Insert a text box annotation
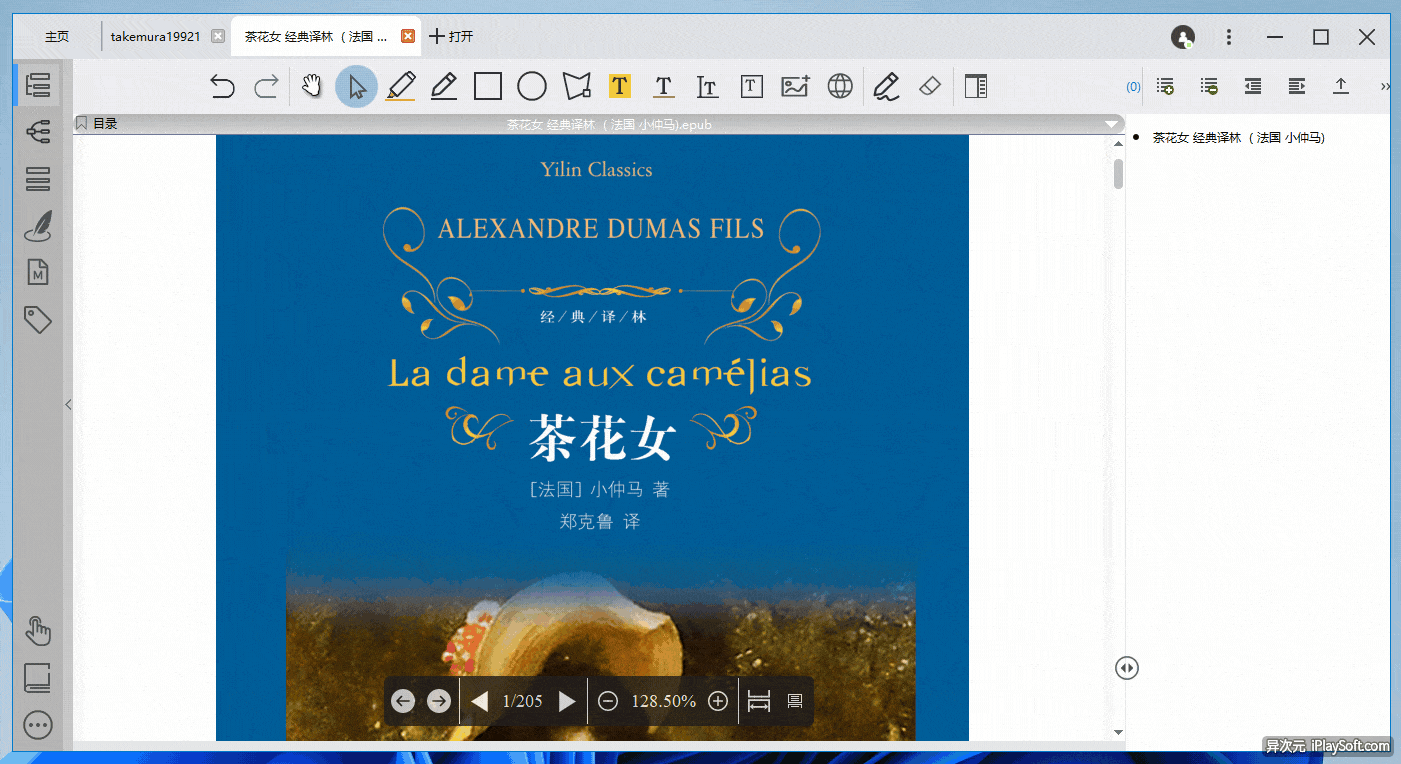The image size is (1401, 764). pos(752,87)
